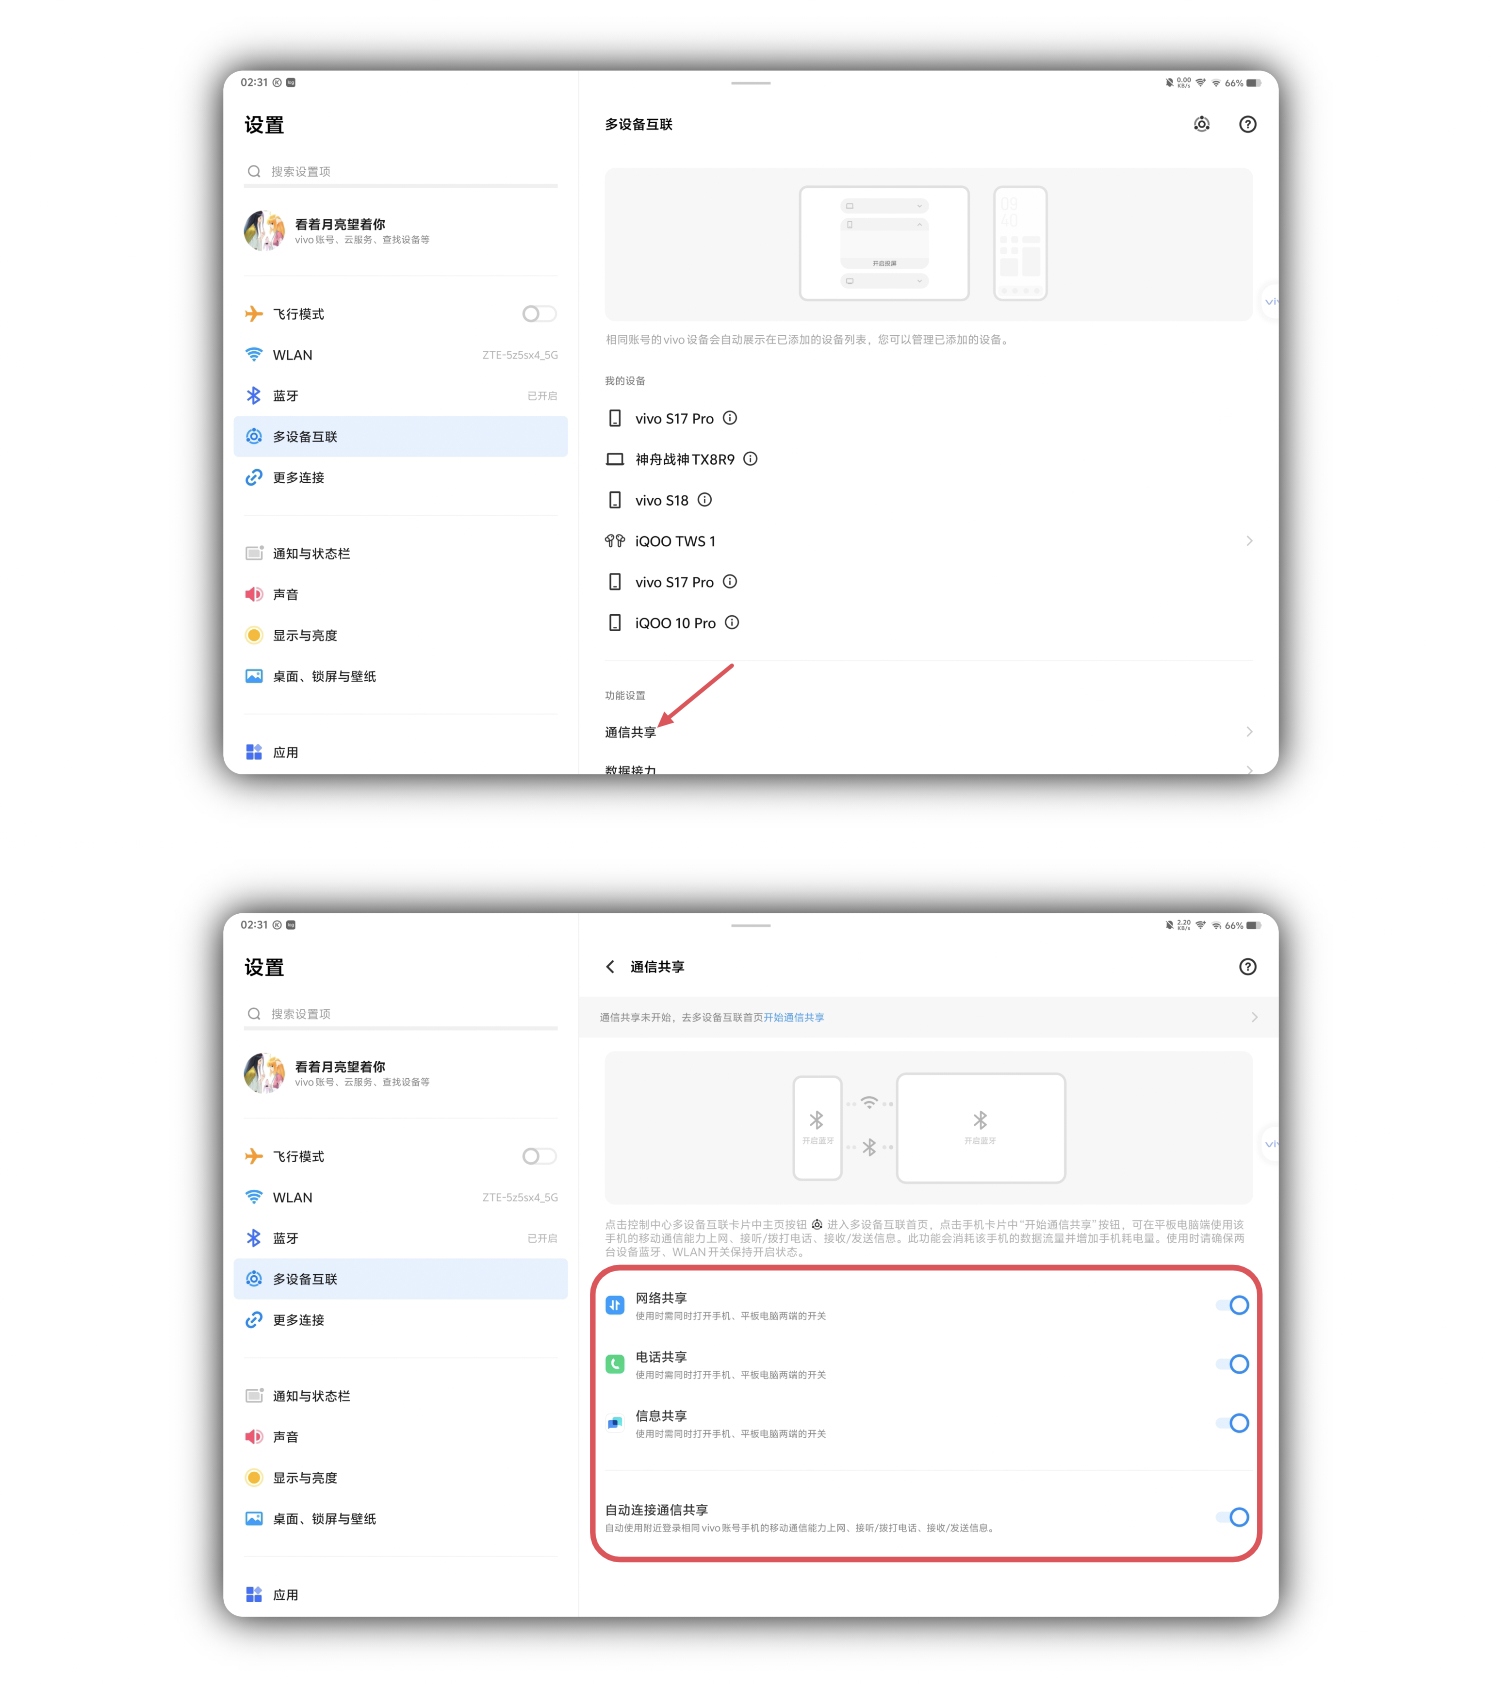
Task: Tap ZTE-5z5sx4_5G network name in 多设备互联 screenshot
Action: [520, 355]
